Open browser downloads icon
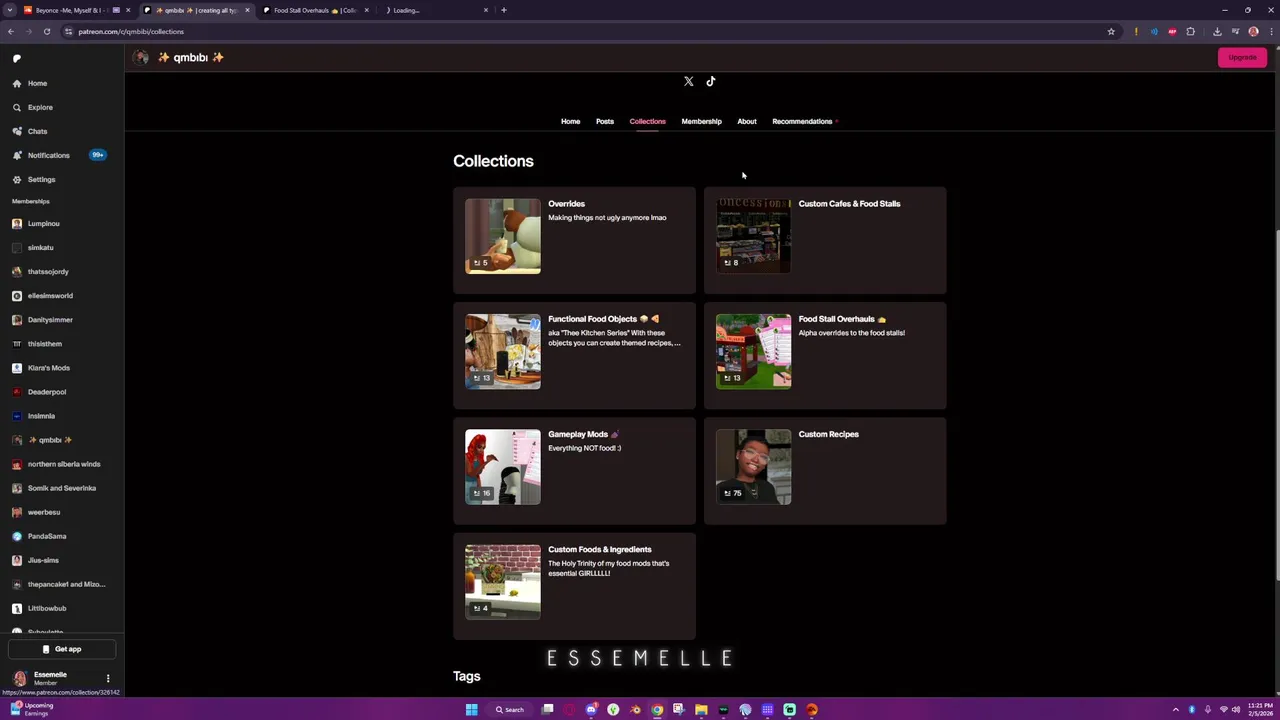The width and height of the screenshot is (1280, 720). 1217,31
